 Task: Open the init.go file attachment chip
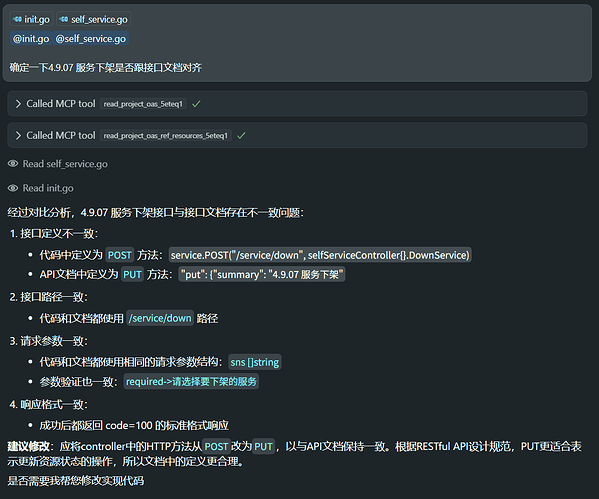coord(31,19)
